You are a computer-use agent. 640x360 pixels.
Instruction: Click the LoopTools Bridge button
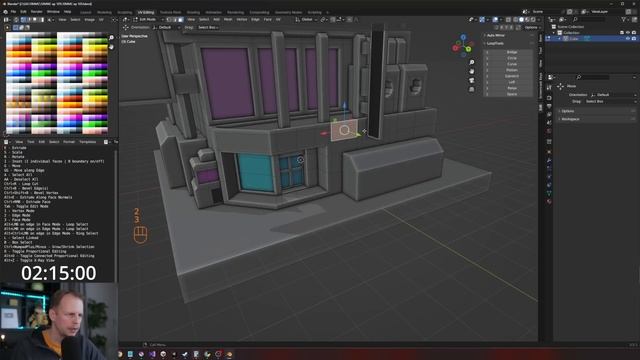click(512, 52)
